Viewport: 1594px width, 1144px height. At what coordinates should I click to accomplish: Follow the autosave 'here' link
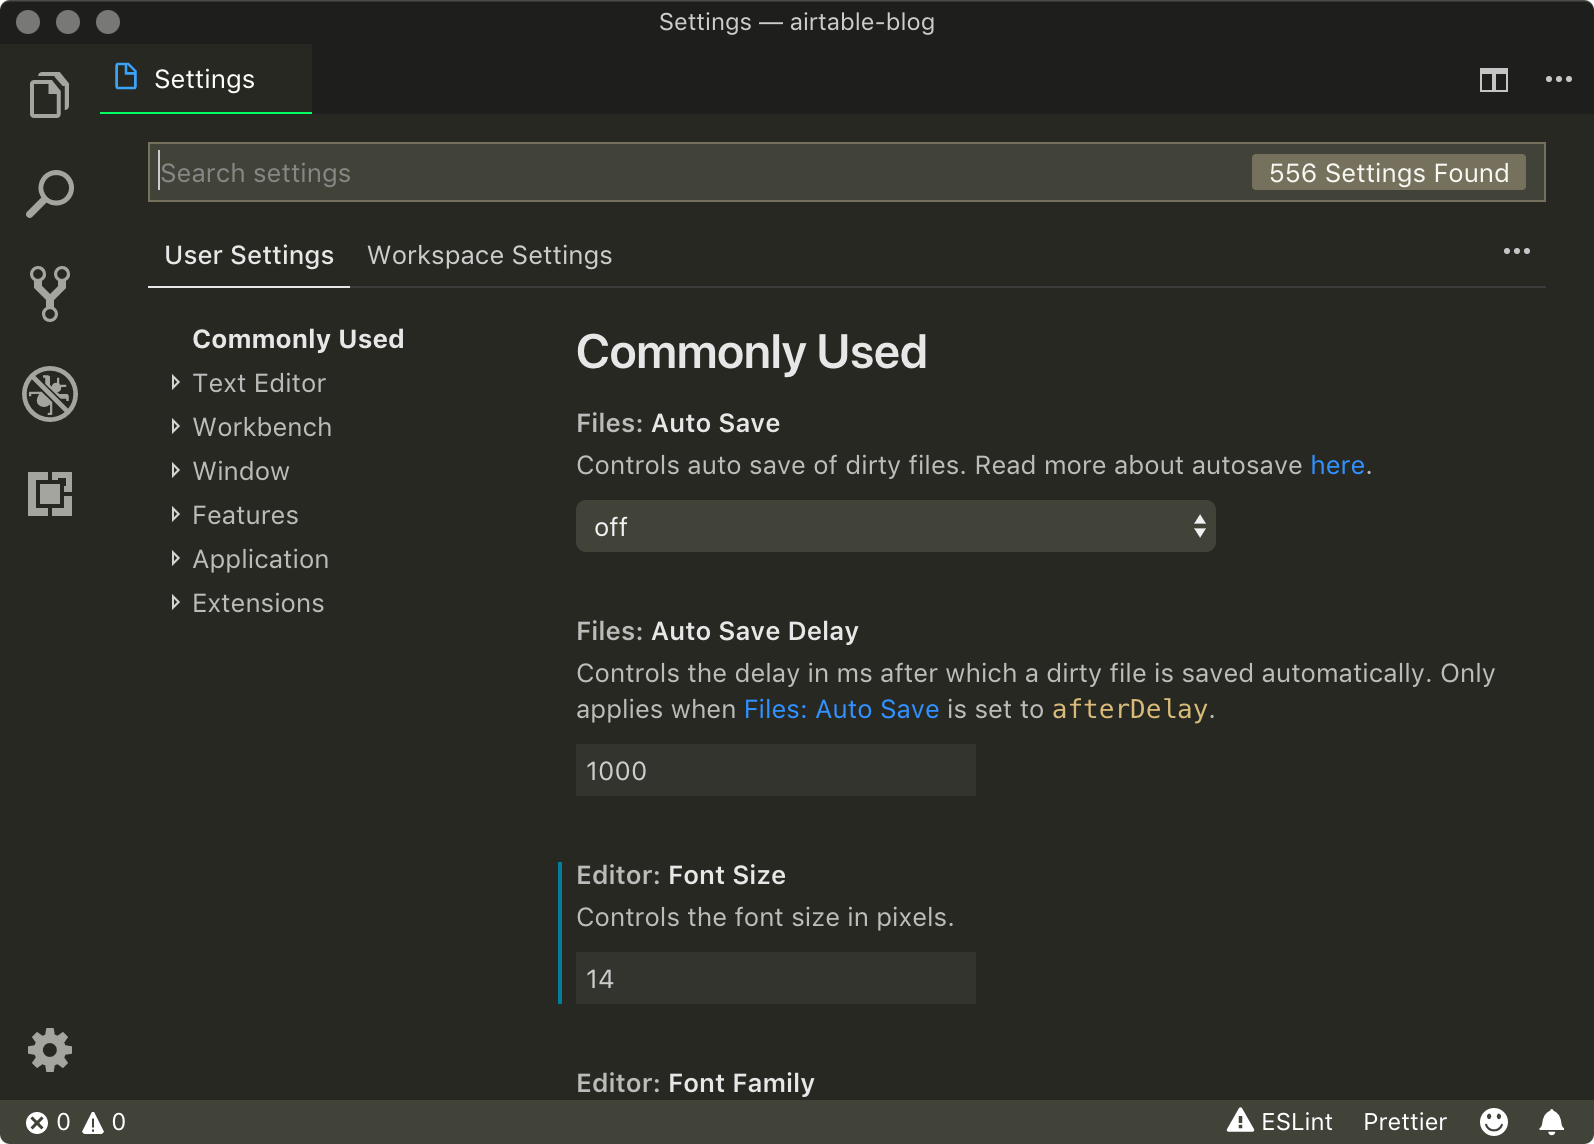[x=1337, y=466]
